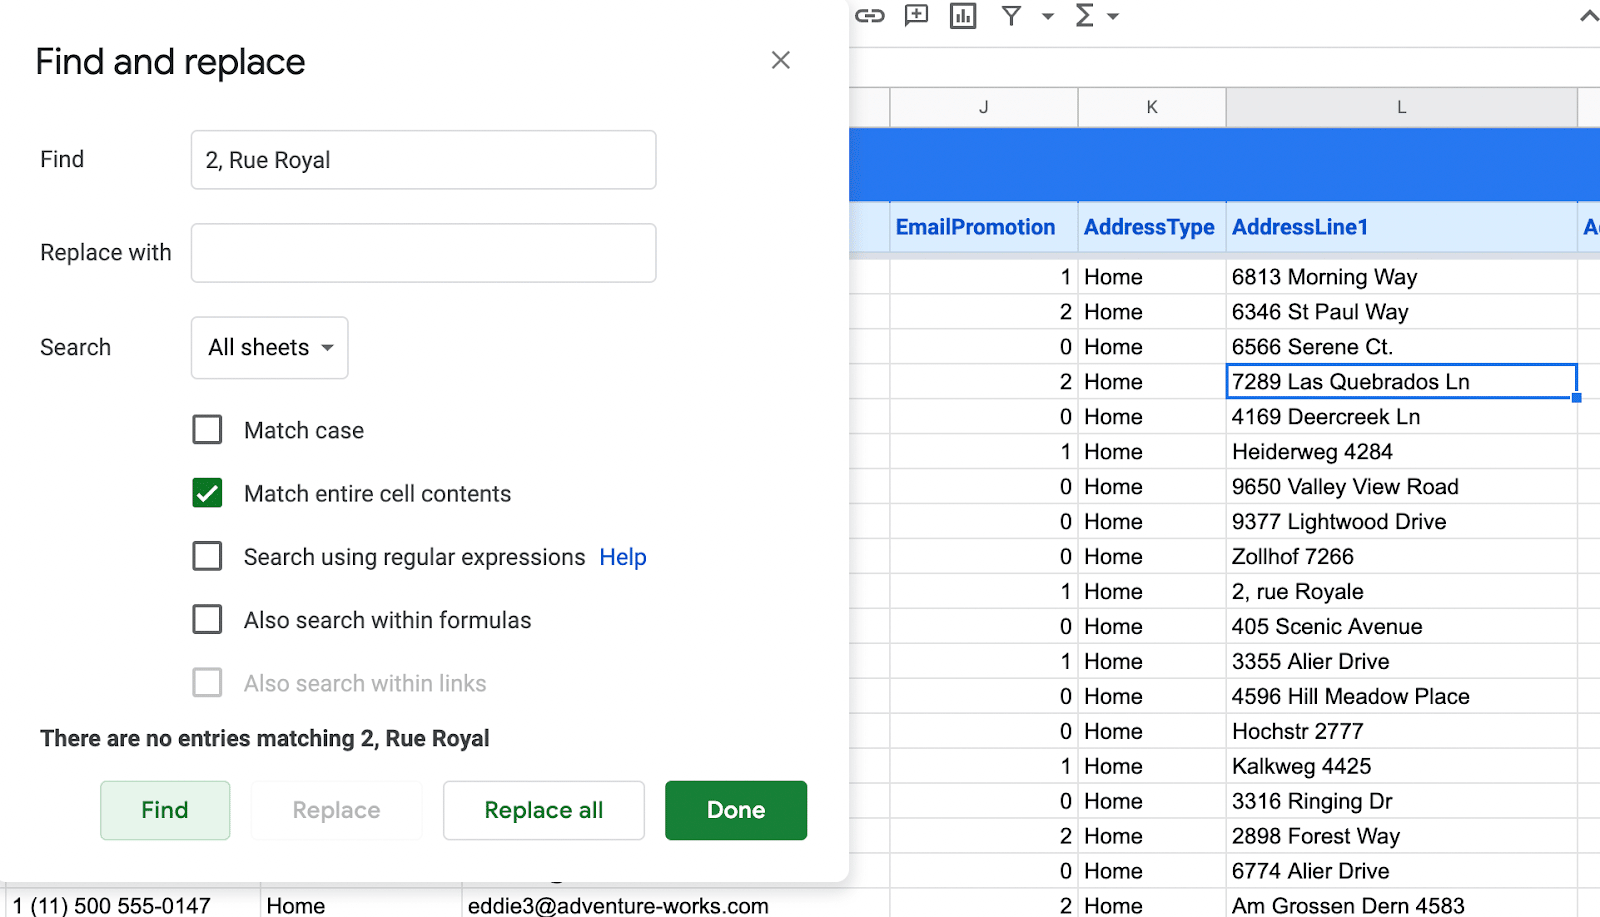Click the Functions sigma icon
Viewport: 1600px width, 917px height.
(1084, 15)
